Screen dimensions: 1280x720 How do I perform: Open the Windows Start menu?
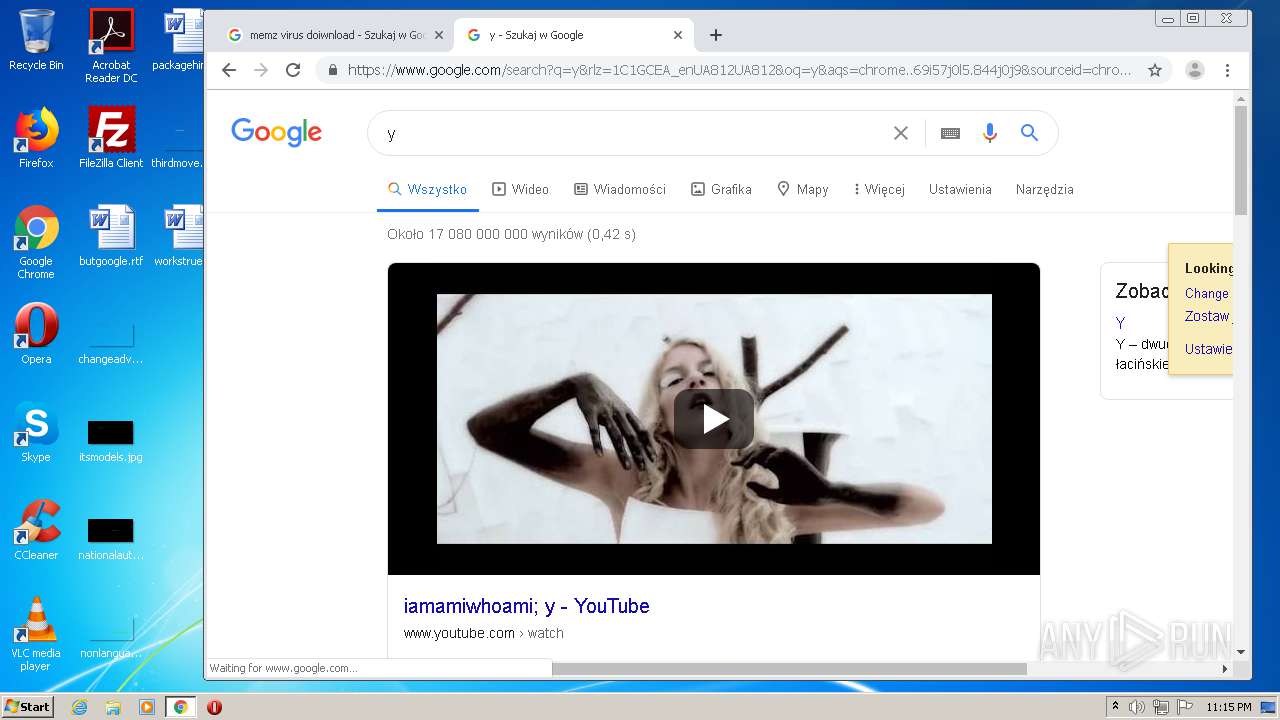coord(27,707)
